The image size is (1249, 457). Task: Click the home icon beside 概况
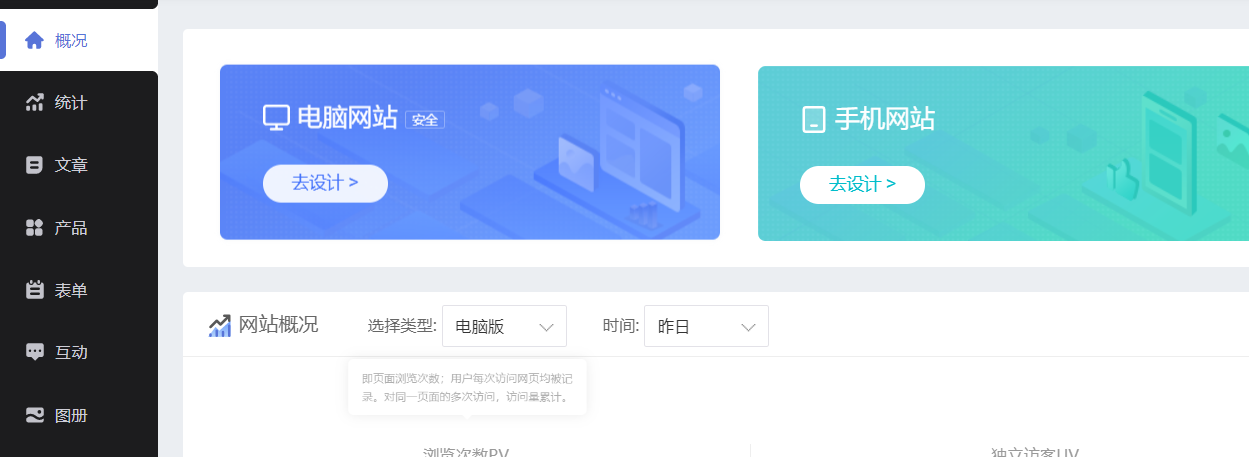click(35, 40)
